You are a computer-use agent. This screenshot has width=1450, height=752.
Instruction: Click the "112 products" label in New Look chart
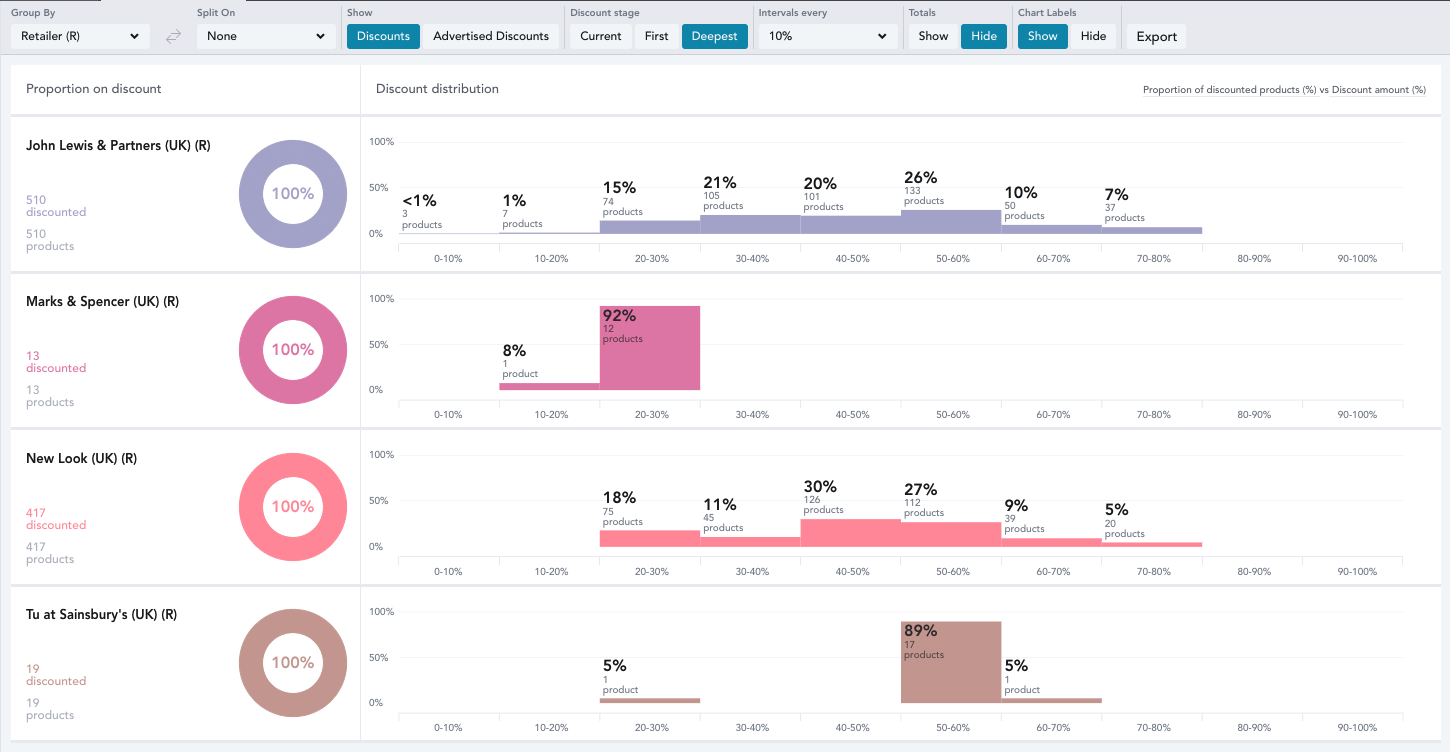[923, 508]
